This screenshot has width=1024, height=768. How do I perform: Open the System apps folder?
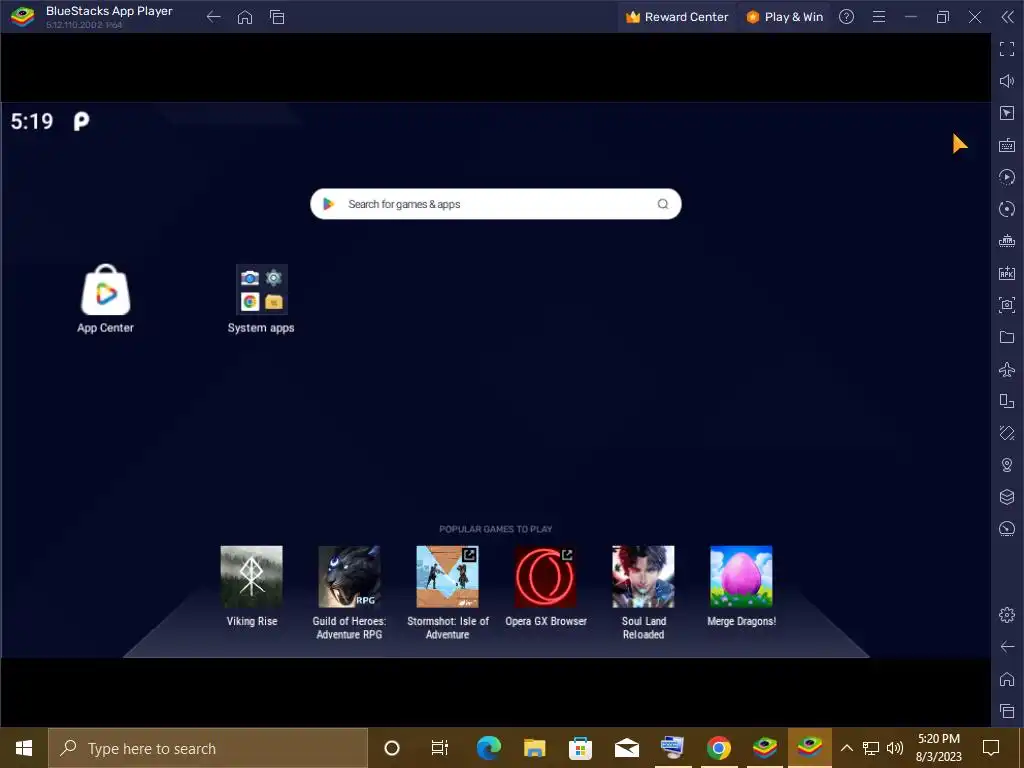pyautogui.click(x=261, y=290)
